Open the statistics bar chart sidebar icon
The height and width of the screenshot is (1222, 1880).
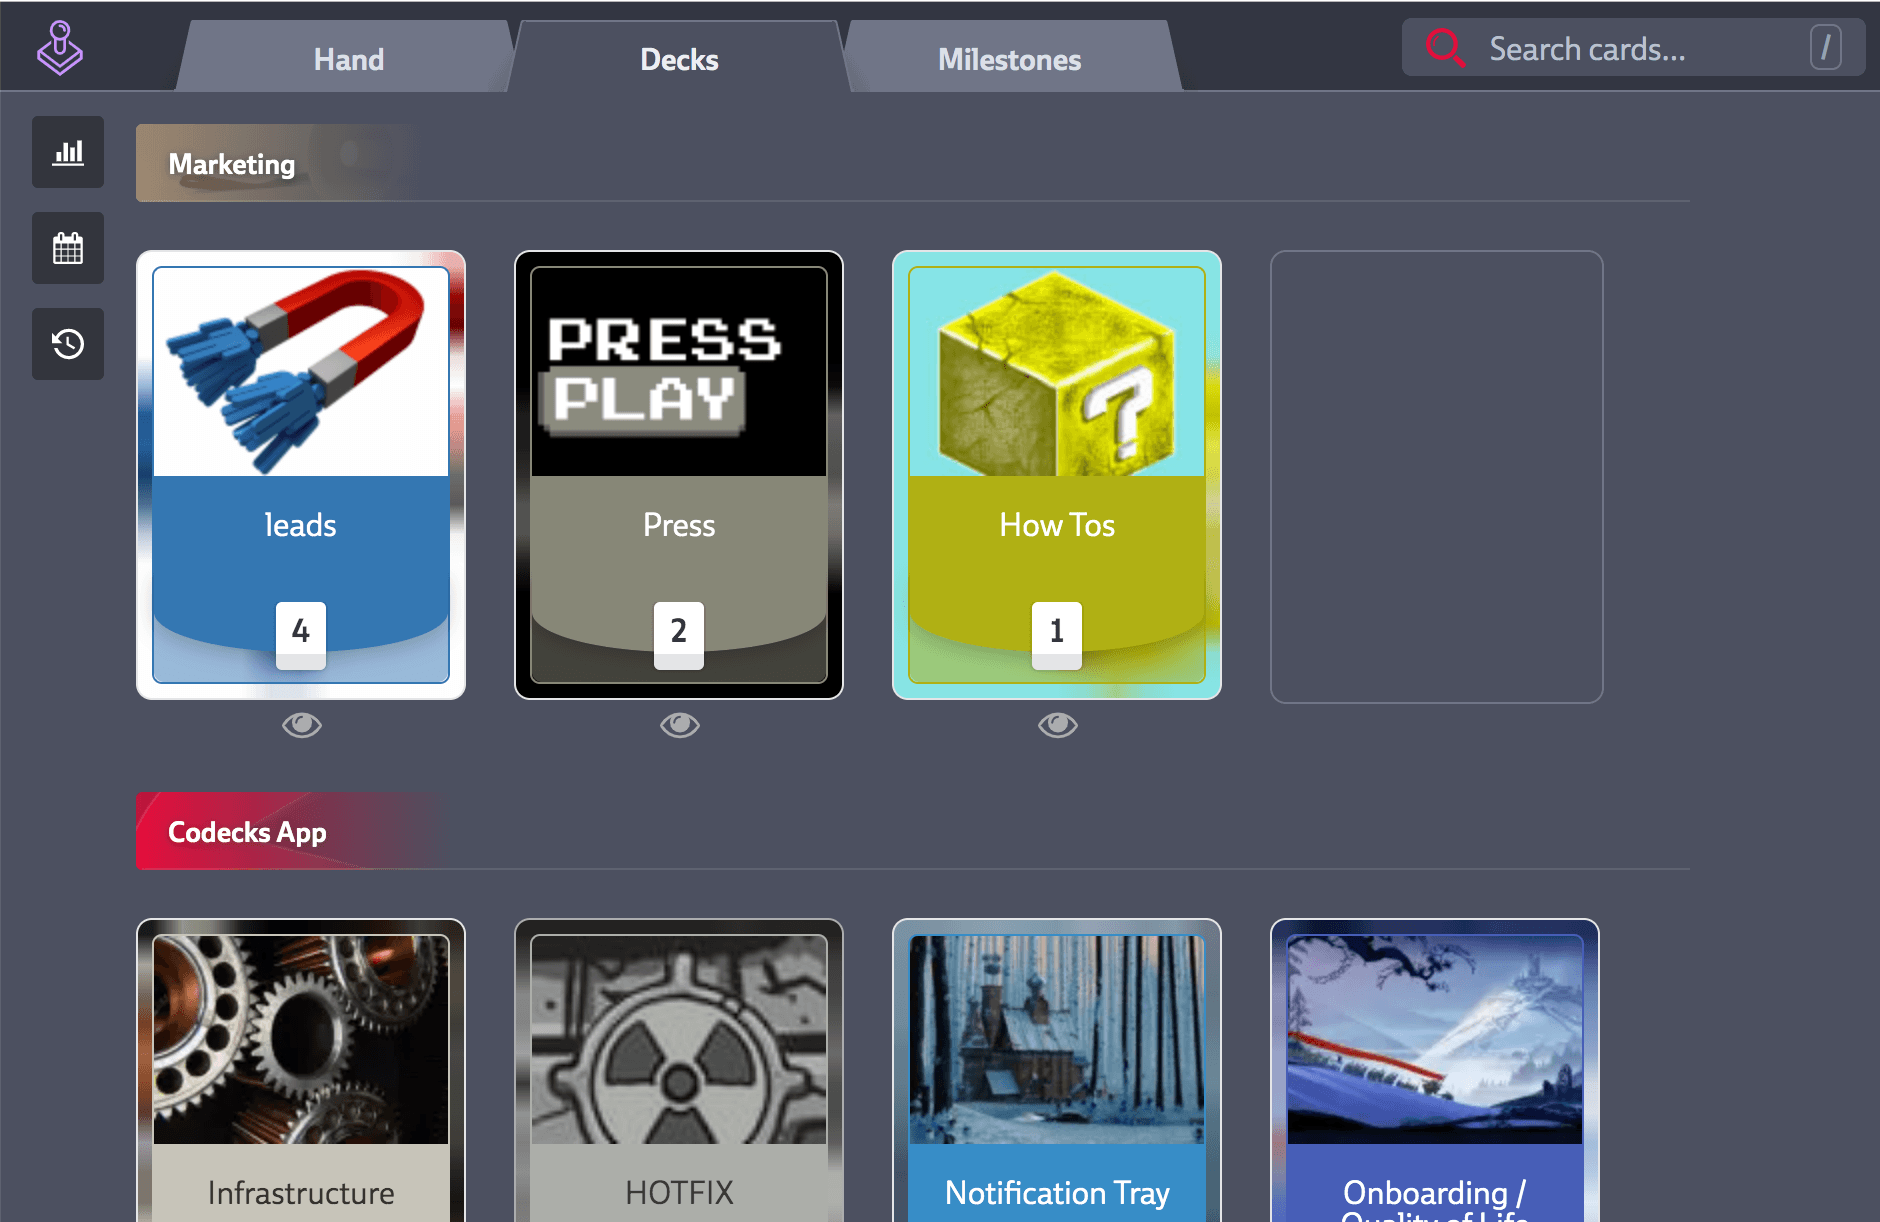click(68, 152)
